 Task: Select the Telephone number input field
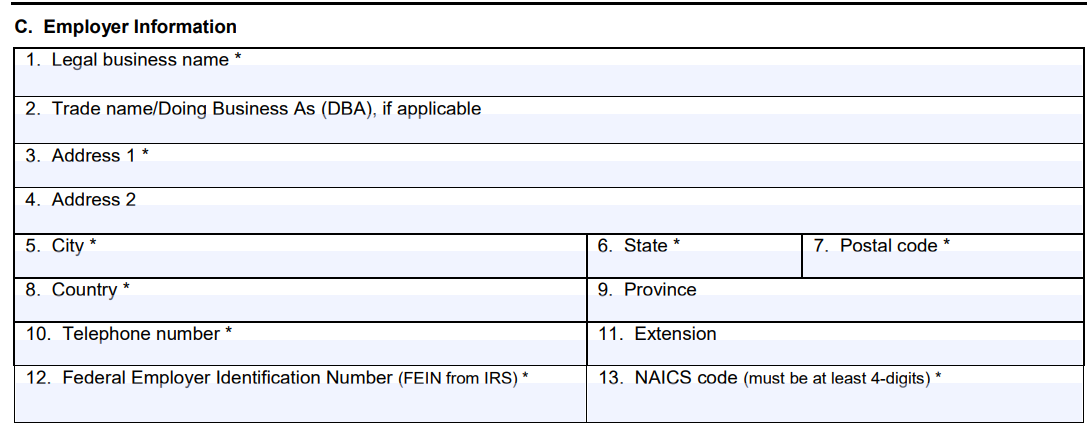click(x=300, y=353)
